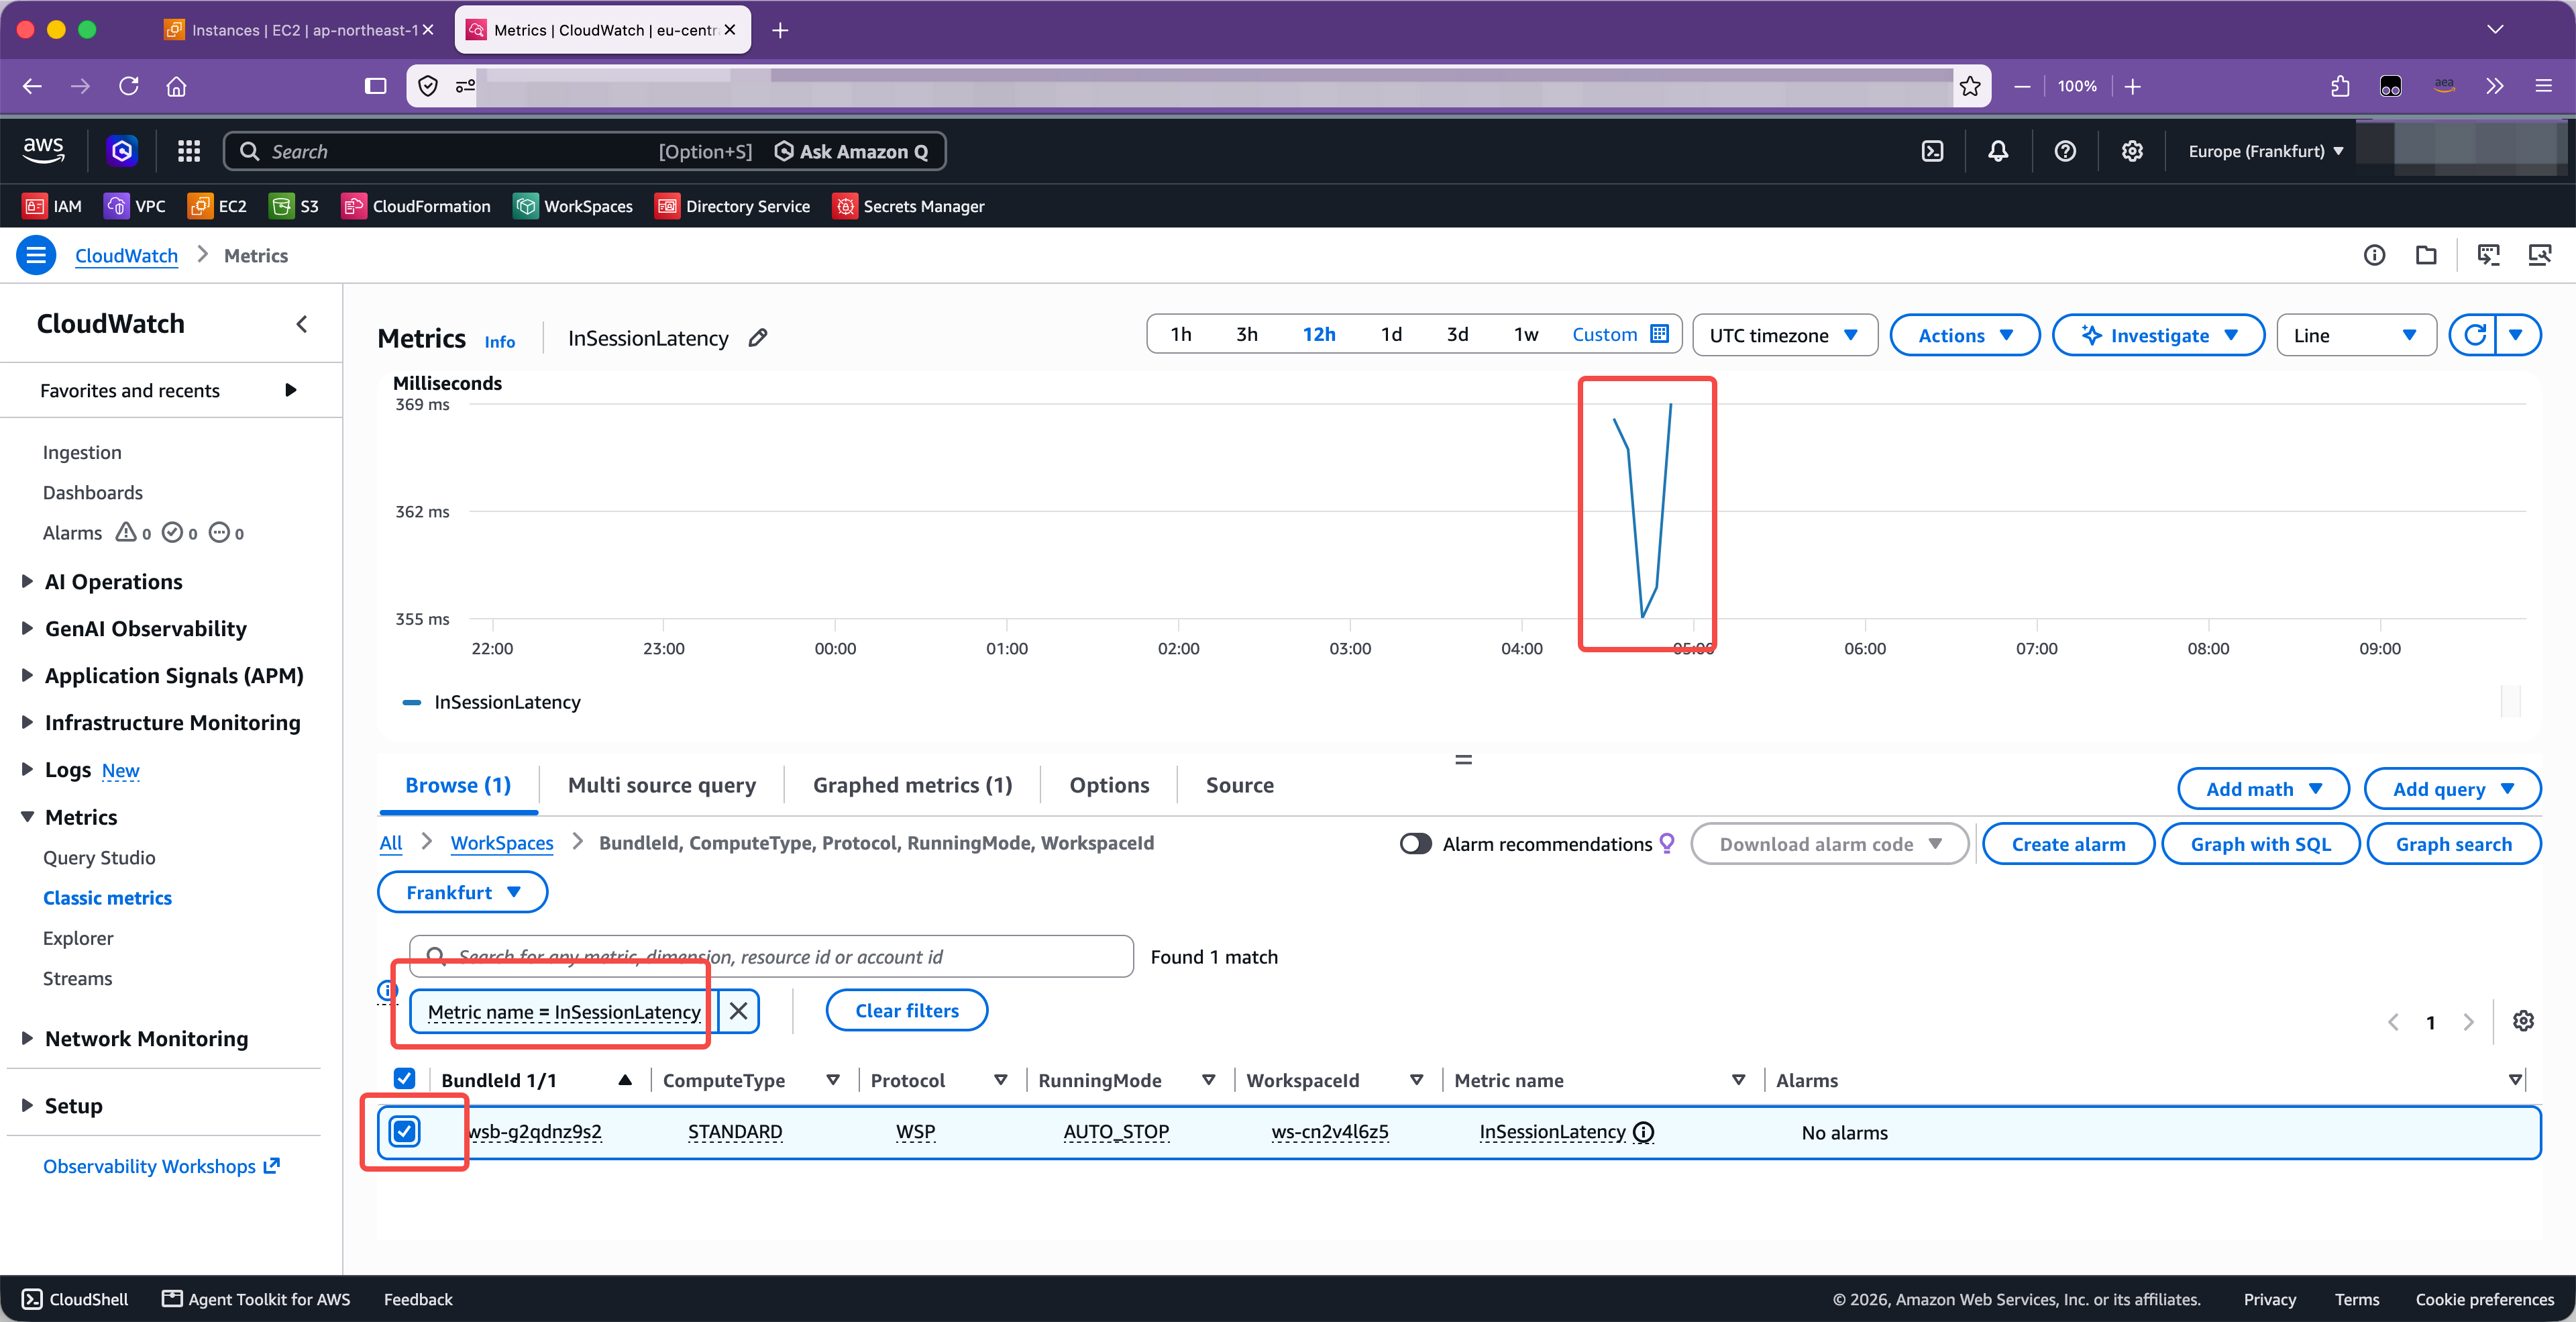Open the custom time range calendar

point(1620,334)
